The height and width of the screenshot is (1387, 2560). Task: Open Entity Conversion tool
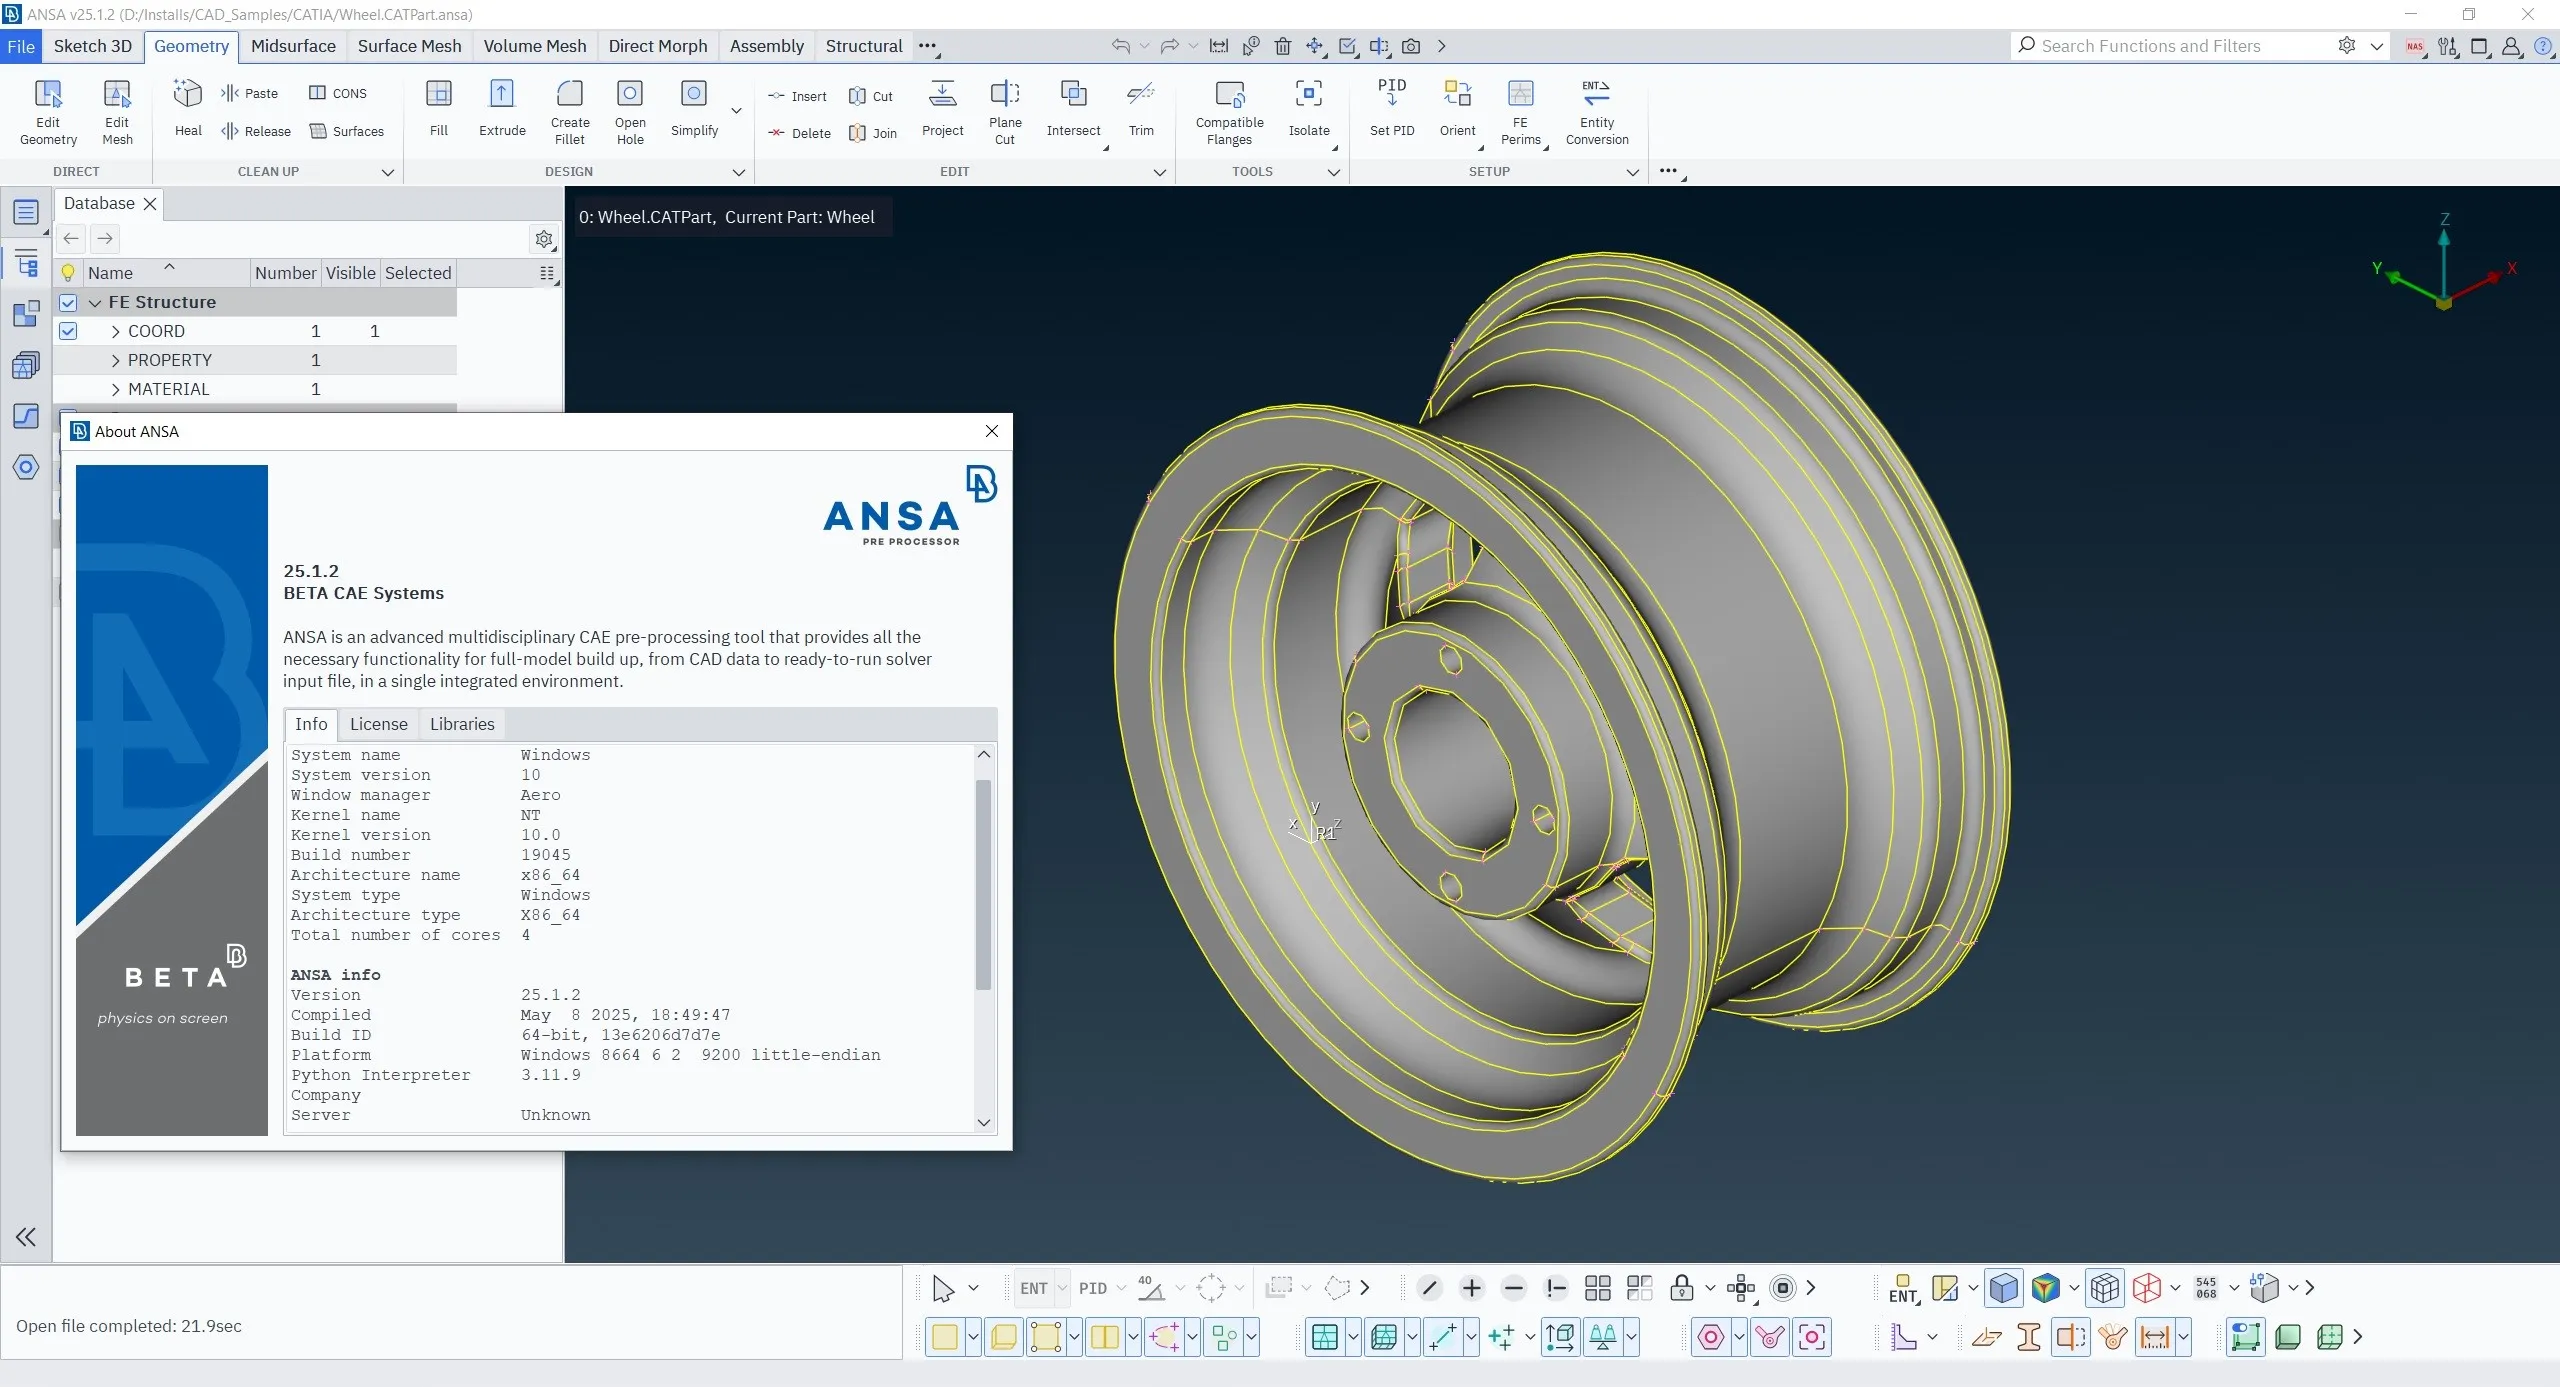pos(1597,112)
